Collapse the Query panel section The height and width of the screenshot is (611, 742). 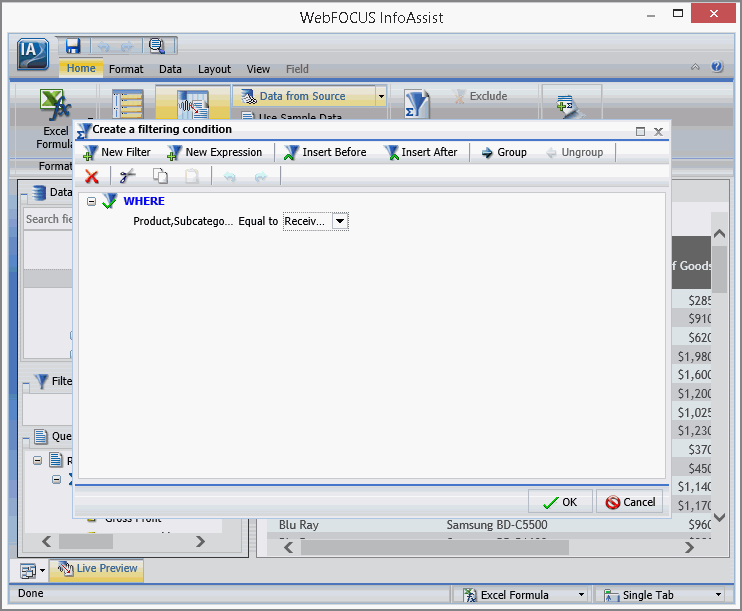(26, 439)
